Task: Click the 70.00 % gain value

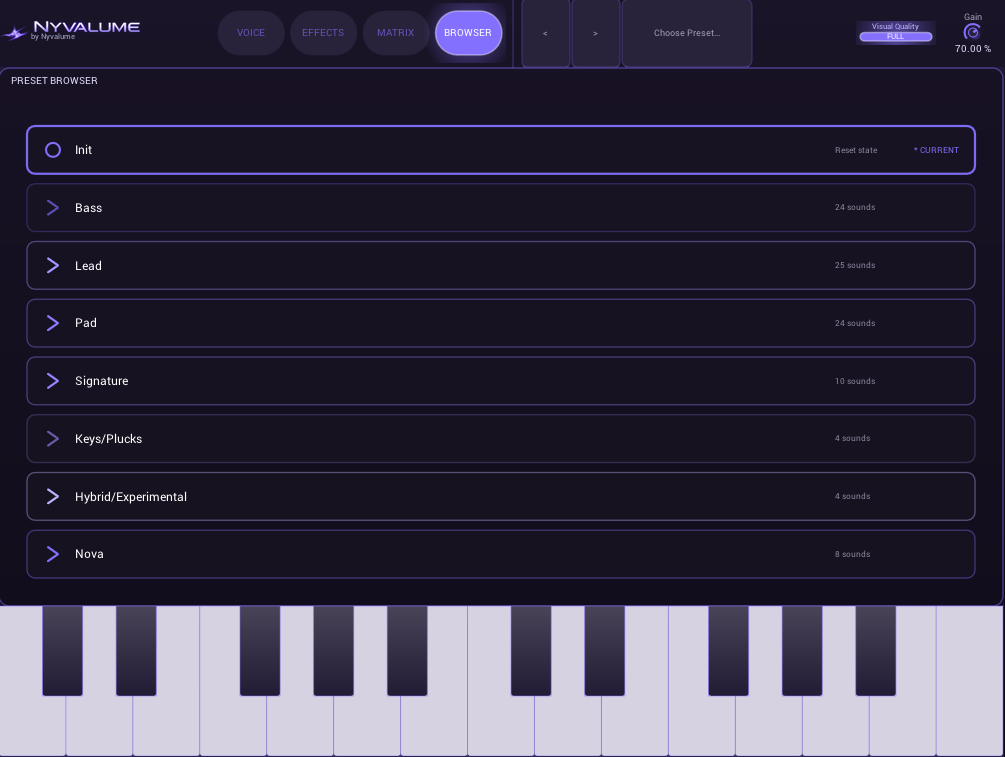Action: click(972, 49)
